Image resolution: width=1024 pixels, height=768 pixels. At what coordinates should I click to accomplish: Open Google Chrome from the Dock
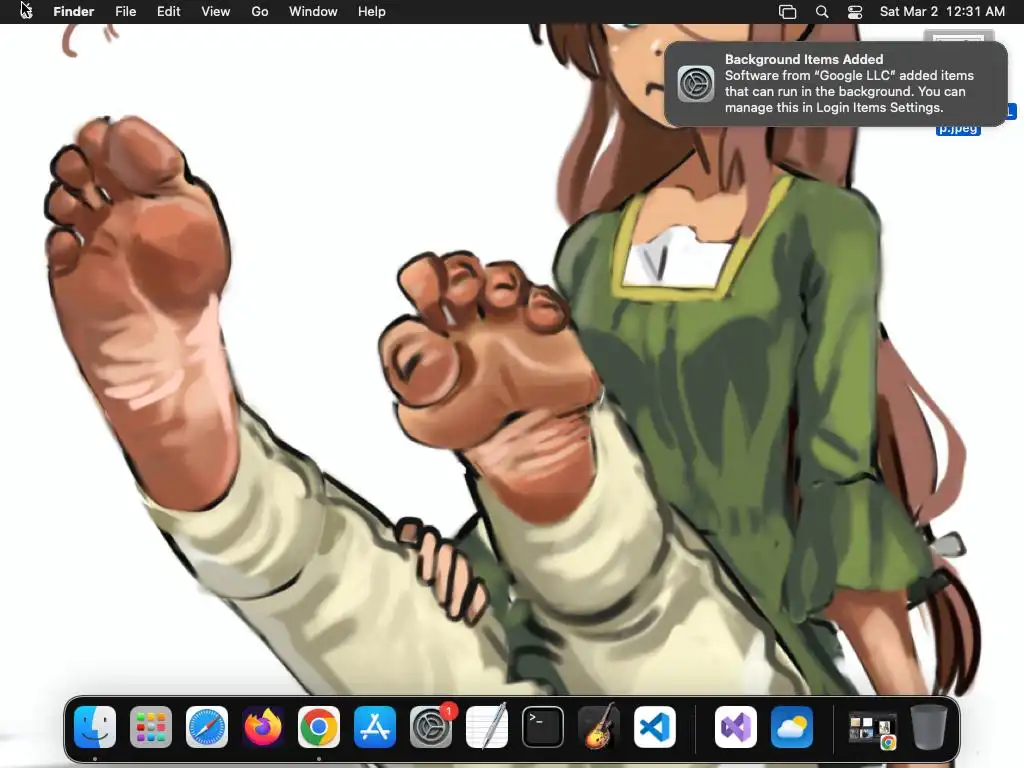click(x=319, y=727)
